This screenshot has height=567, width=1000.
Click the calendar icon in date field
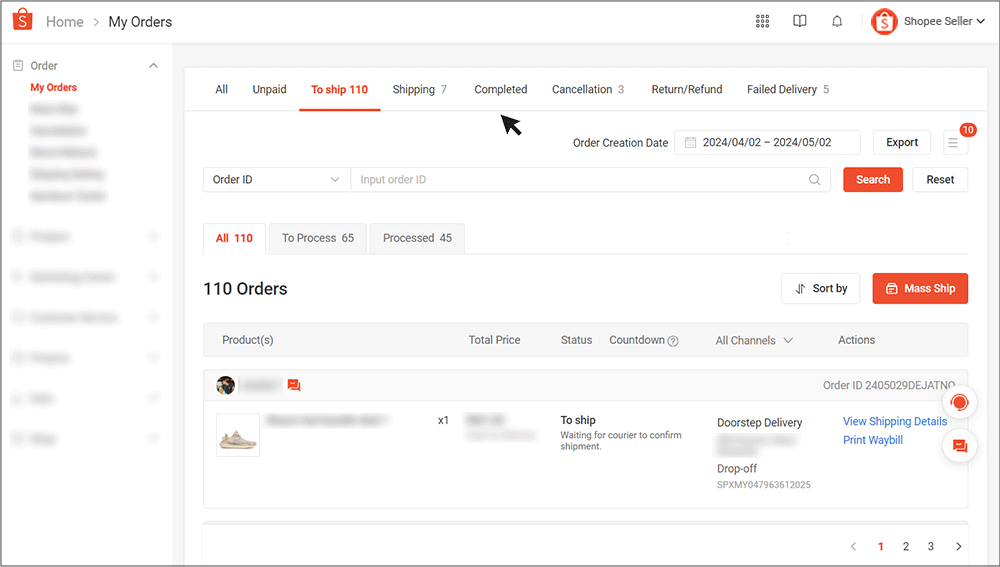690,142
